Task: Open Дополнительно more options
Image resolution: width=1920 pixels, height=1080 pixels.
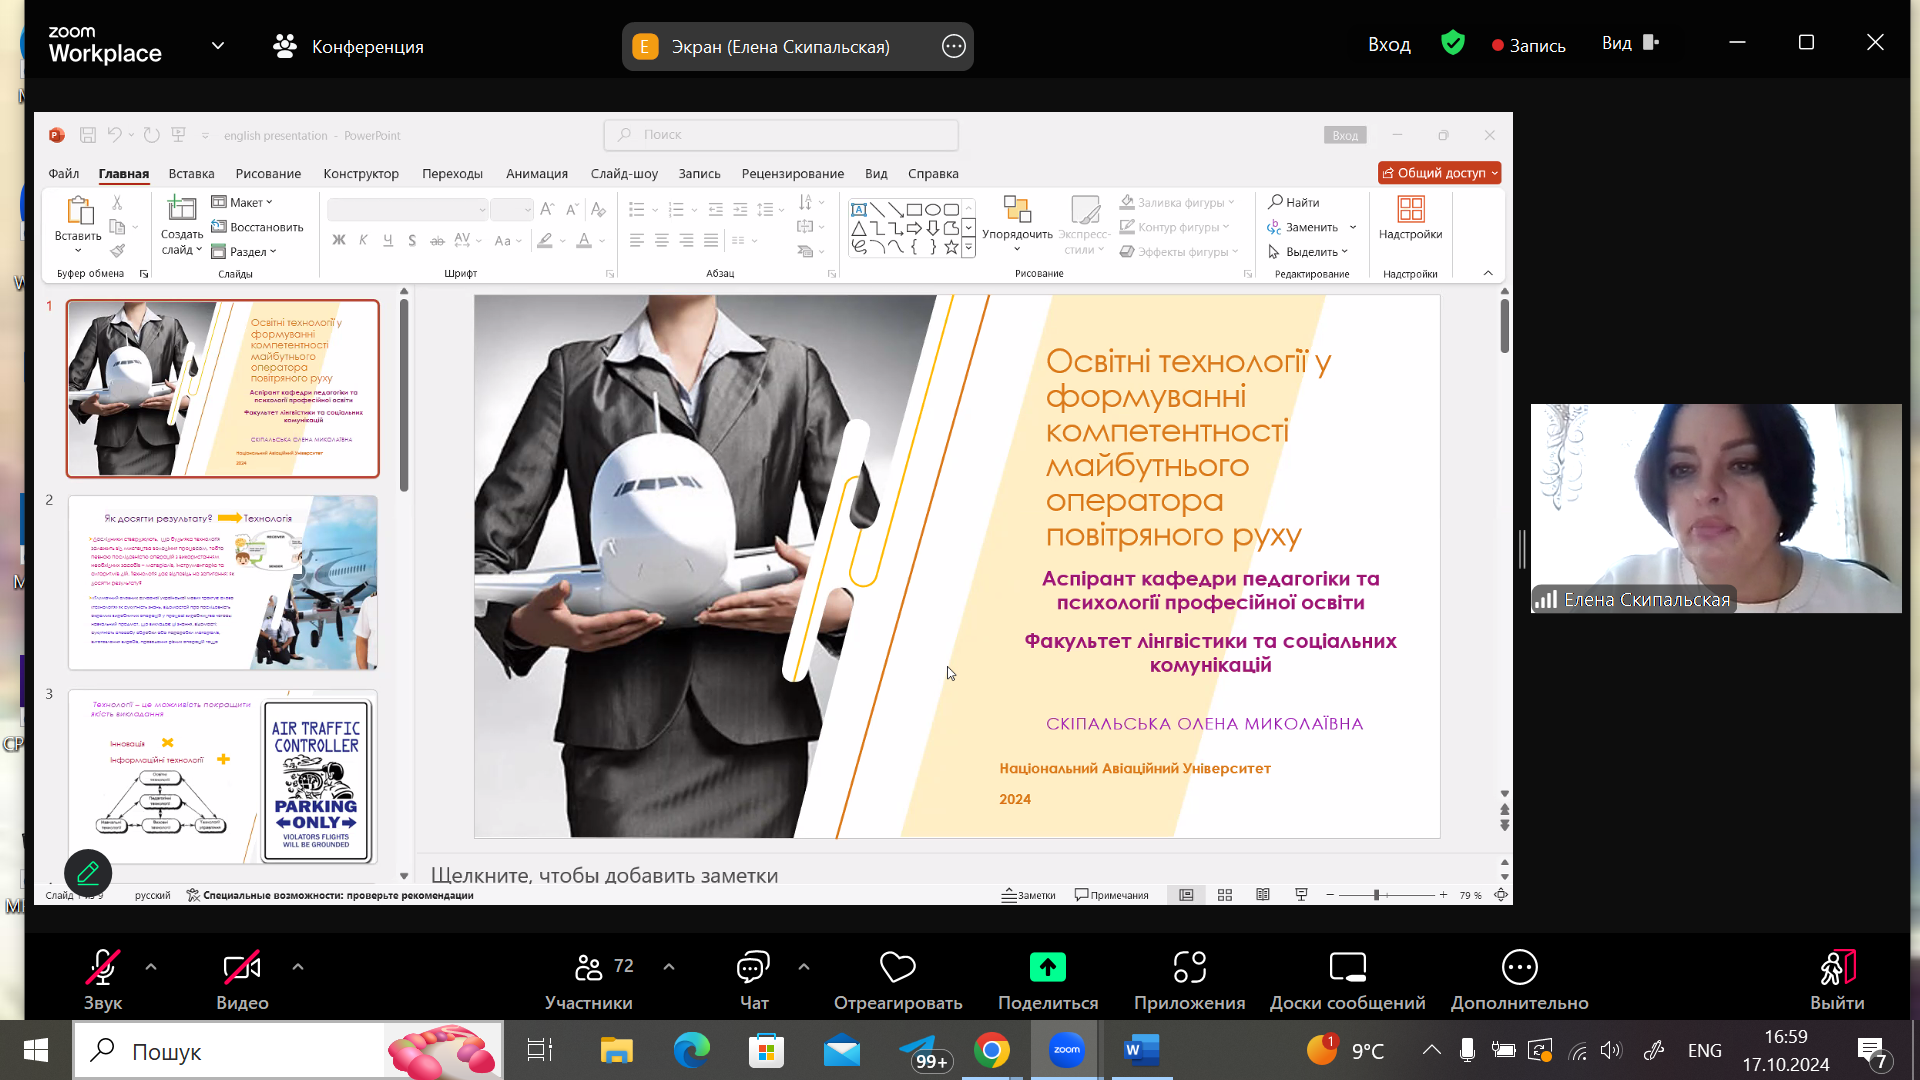Action: [x=1519, y=967]
